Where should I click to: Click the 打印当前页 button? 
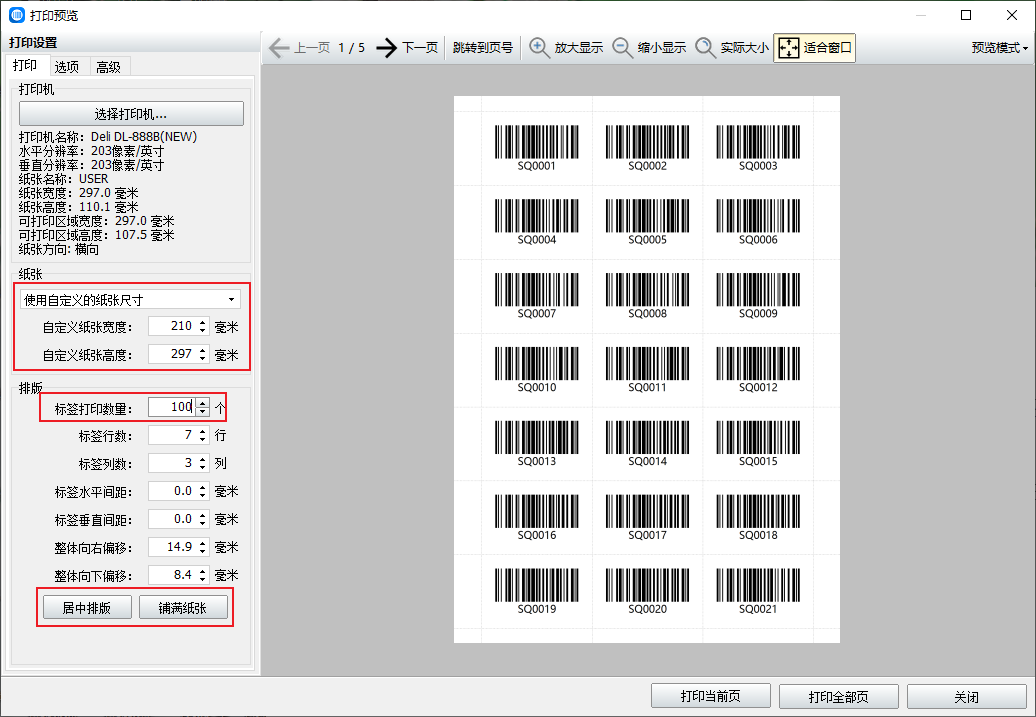point(711,697)
